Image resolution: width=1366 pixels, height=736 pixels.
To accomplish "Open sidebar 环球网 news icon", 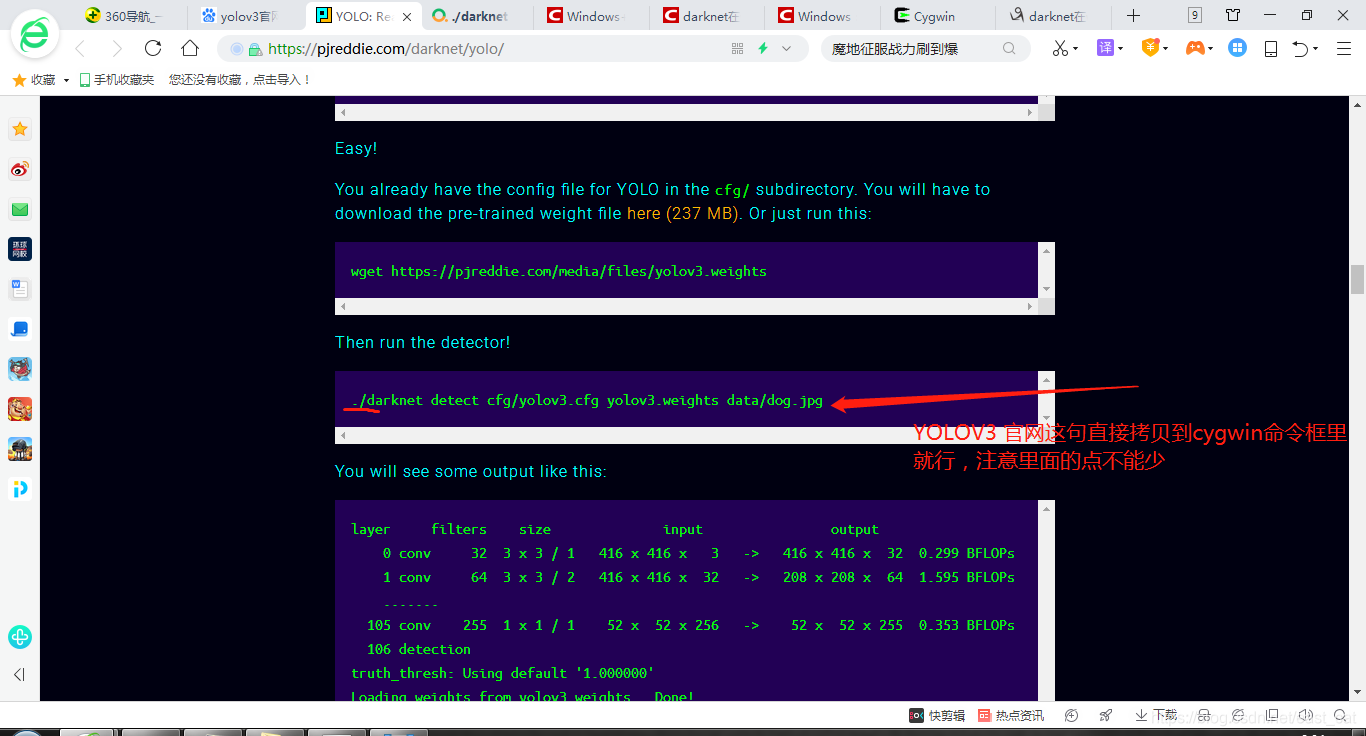I will tap(20, 249).
